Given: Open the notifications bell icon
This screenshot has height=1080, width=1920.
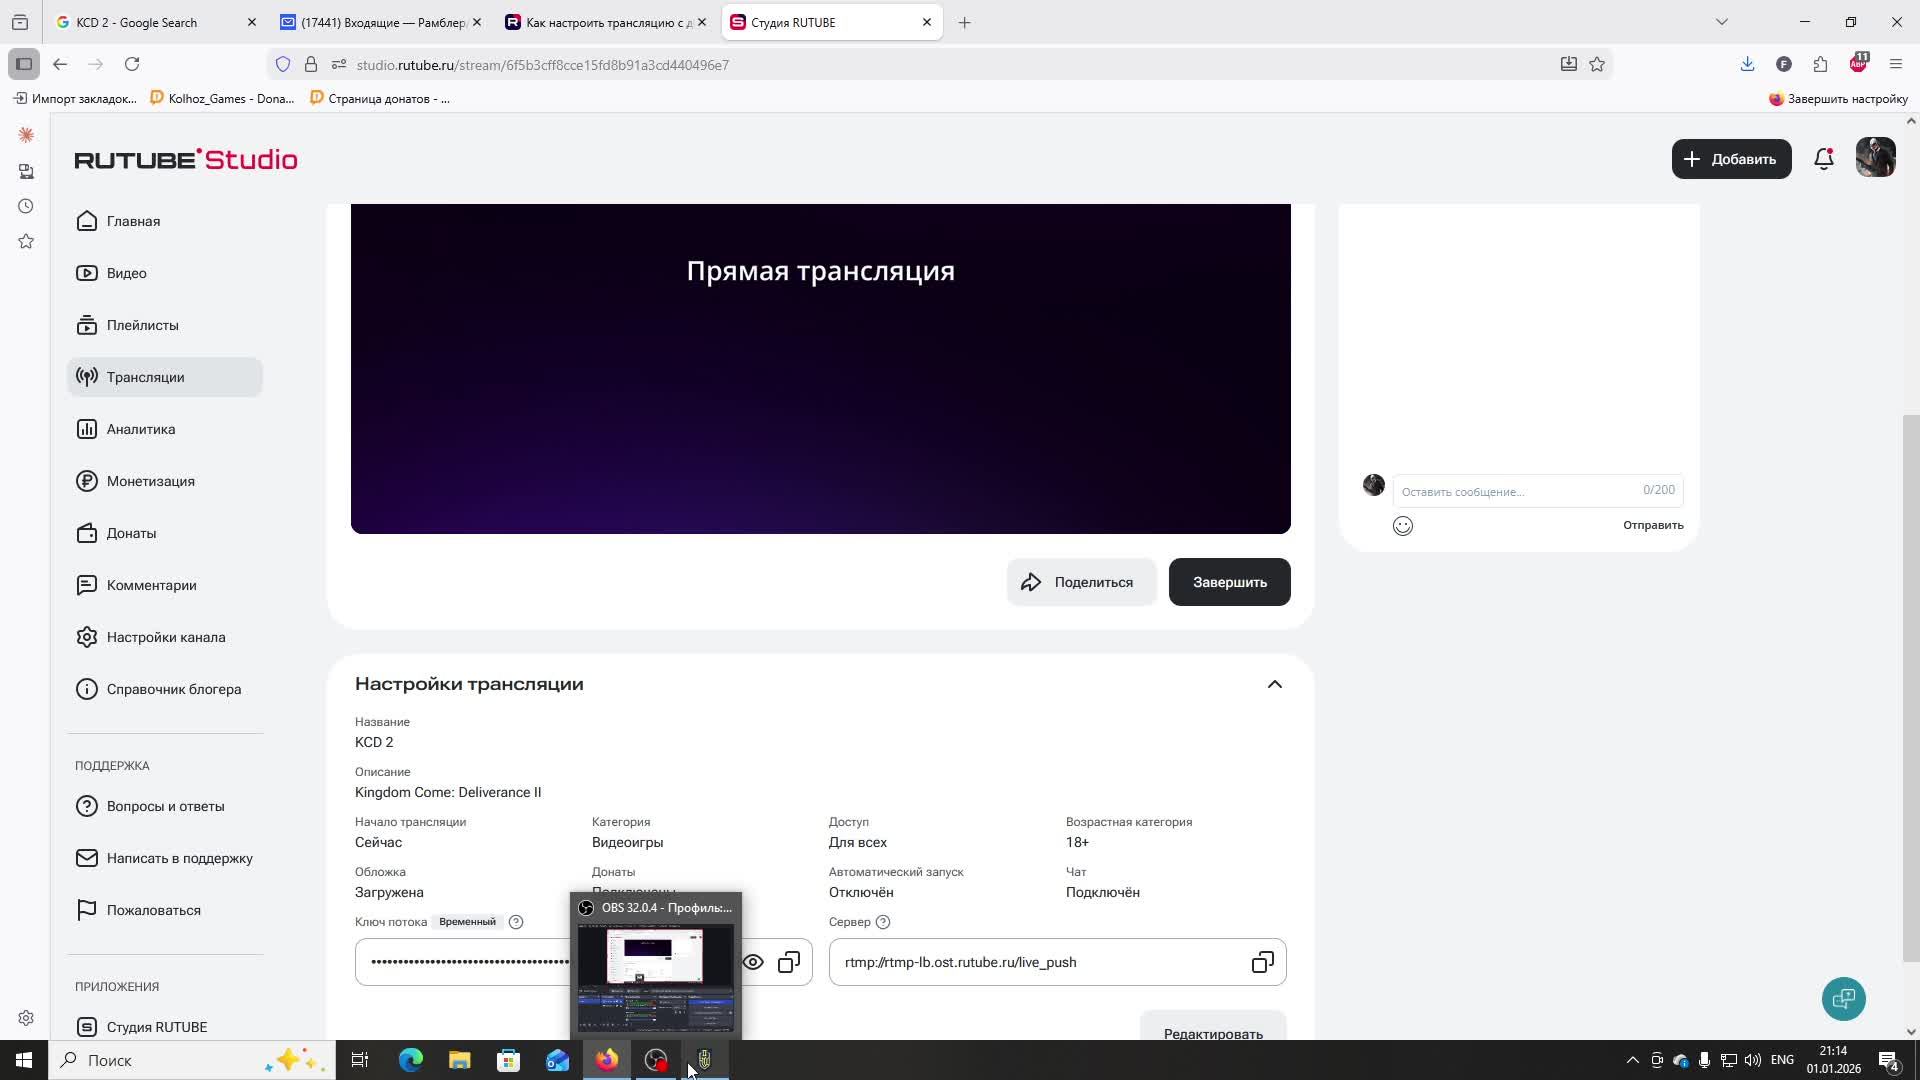Looking at the screenshot, I should pos(1823,159).
